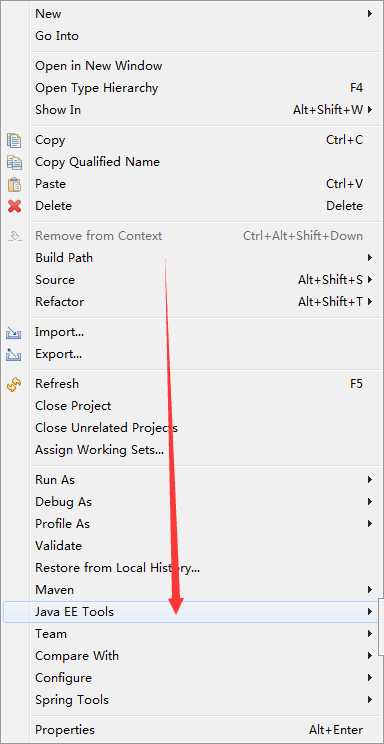Expand the Run As submenu arrow
This screenshot has height=744, width=384.
[370, 480]
